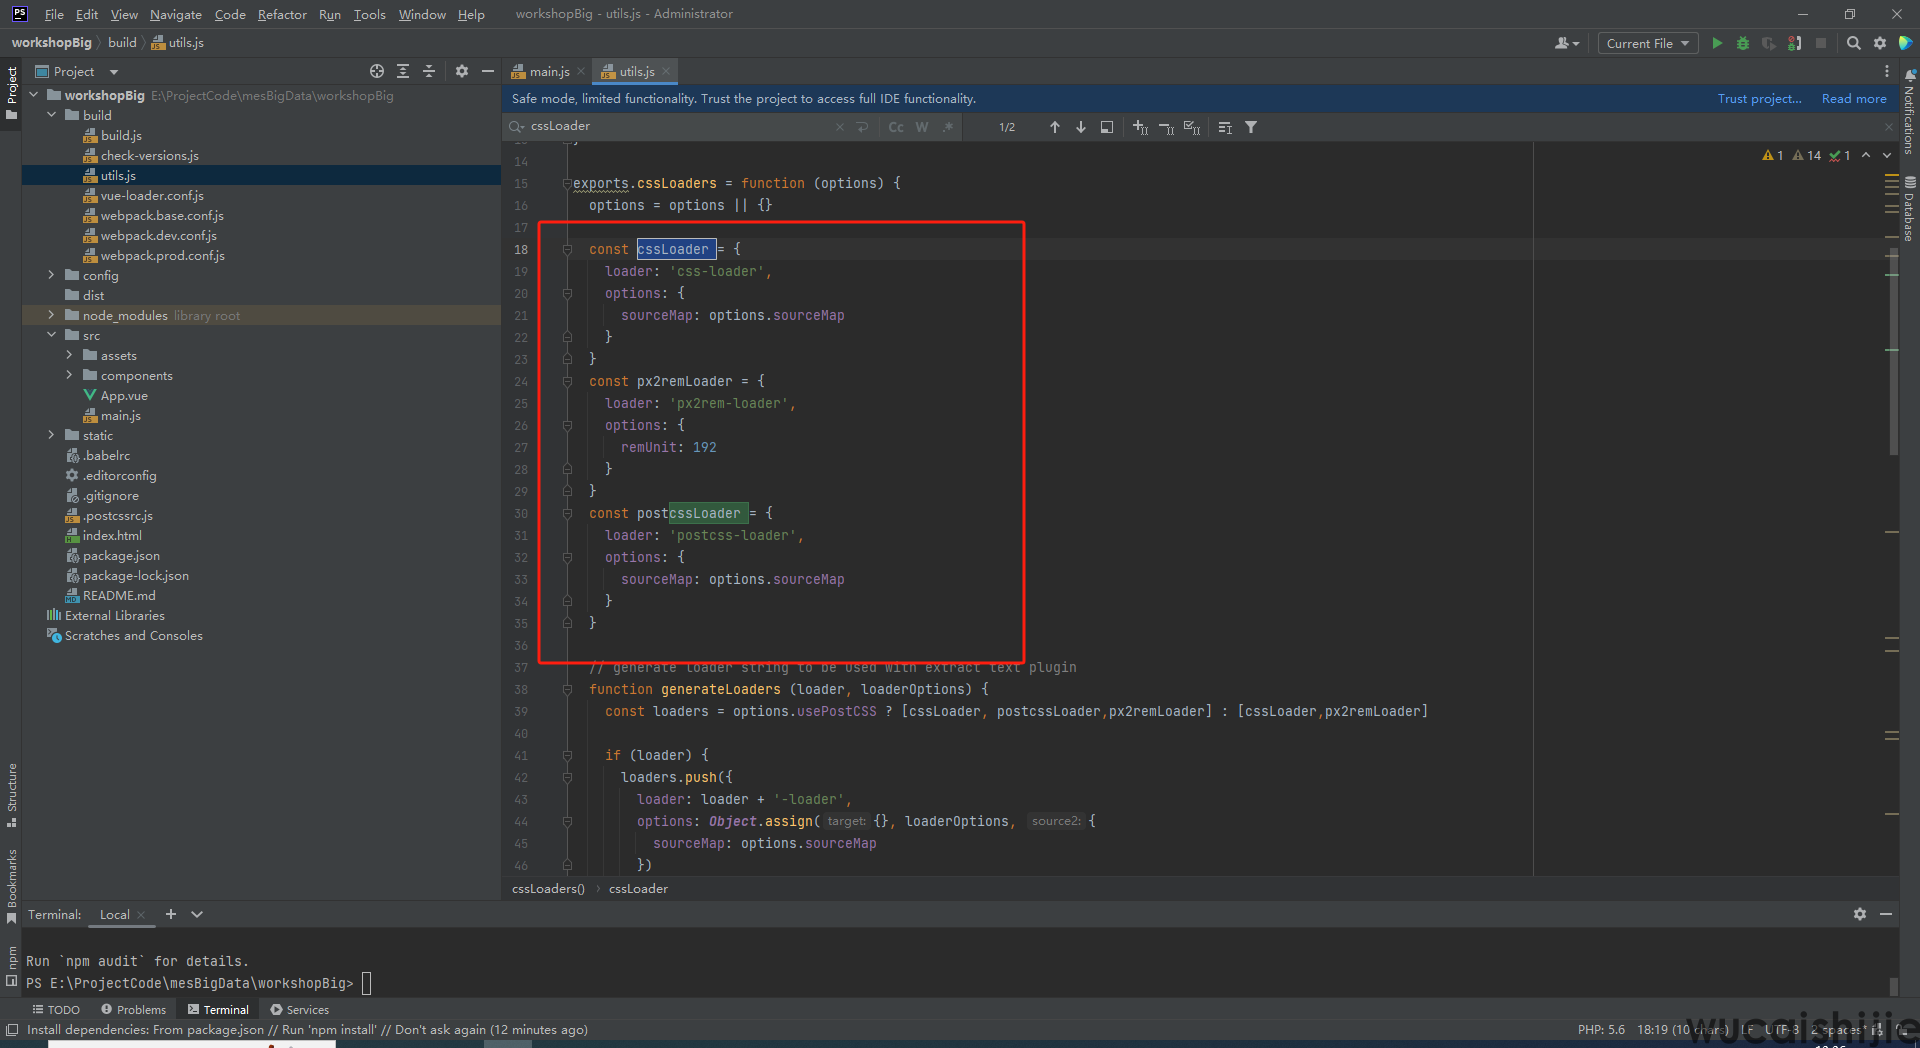Open editor tabs three-dot menu
The image size is (1920, 1048).
tap(1887, 71)
